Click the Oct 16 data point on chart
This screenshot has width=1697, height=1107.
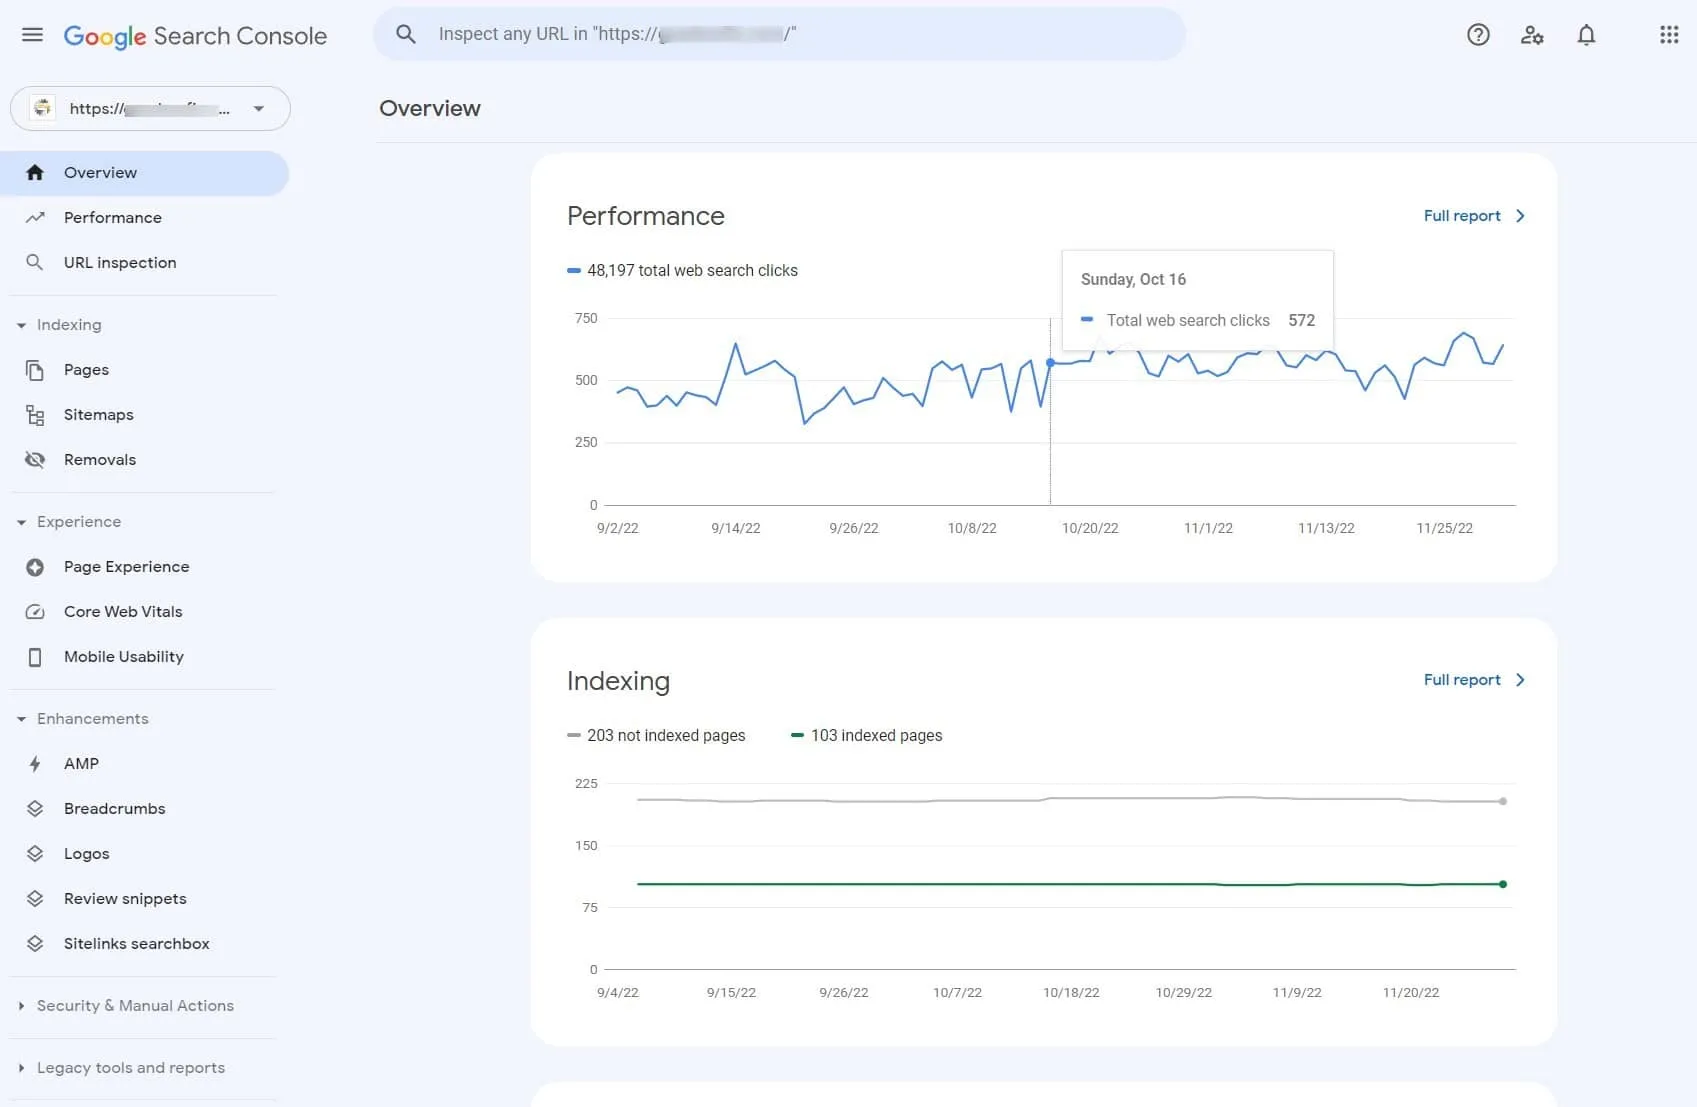[x=1050, y=363]
